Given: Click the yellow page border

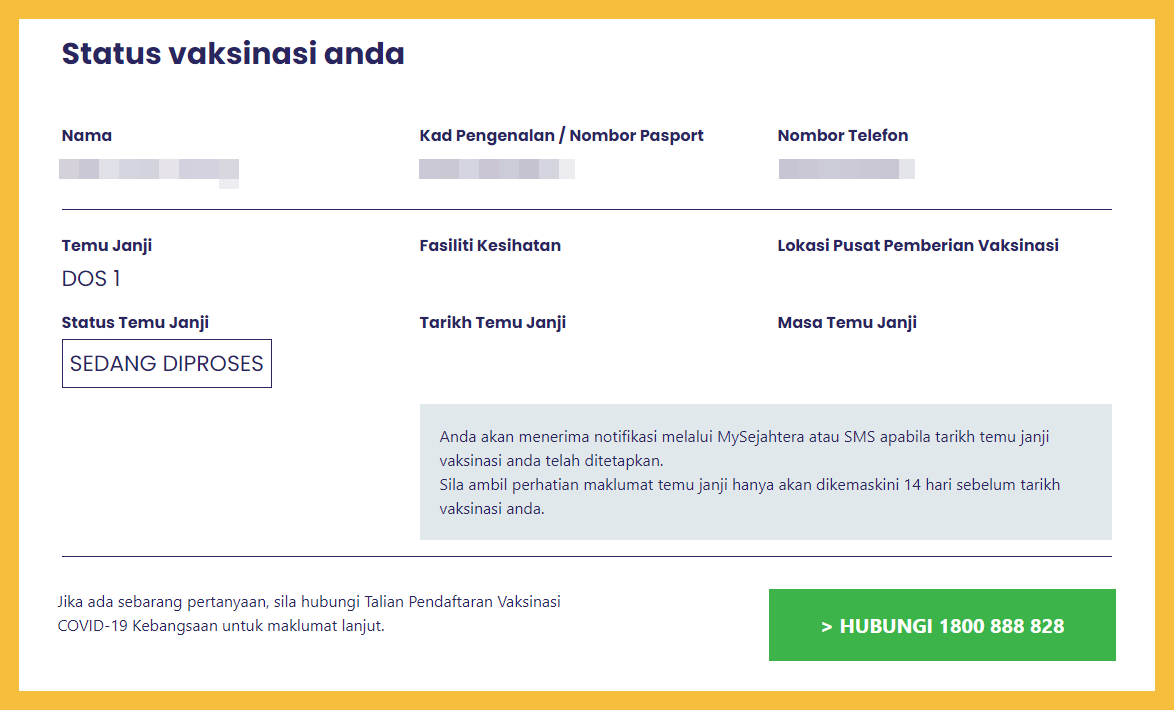Looking at the screenshot, I should [x=8, y=355].
